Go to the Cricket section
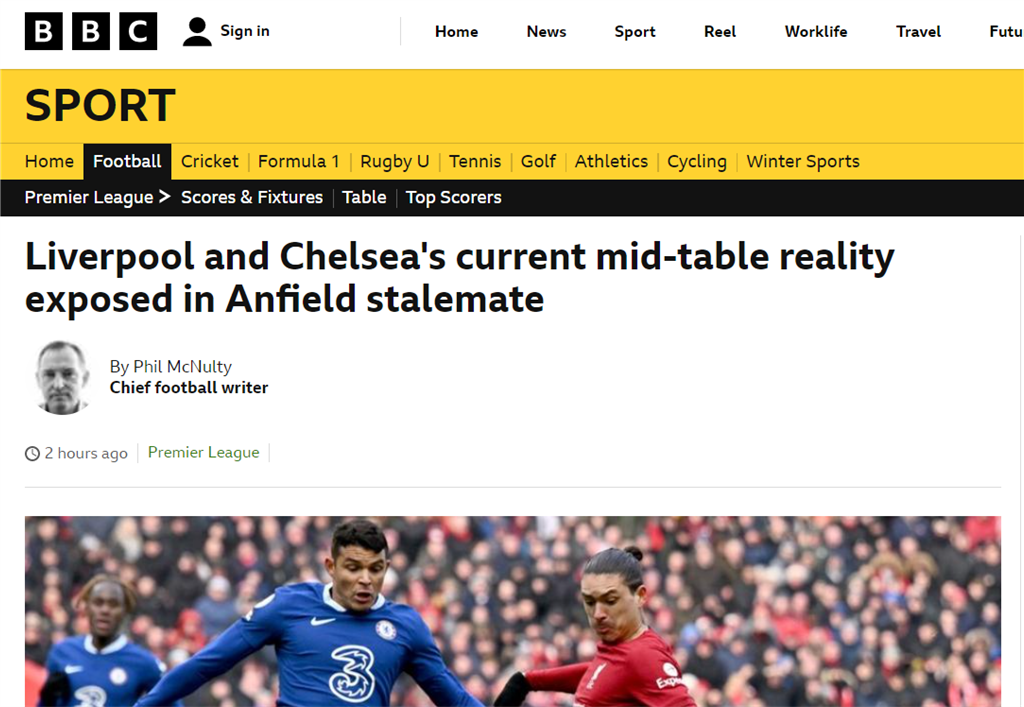 pos(210,161)
